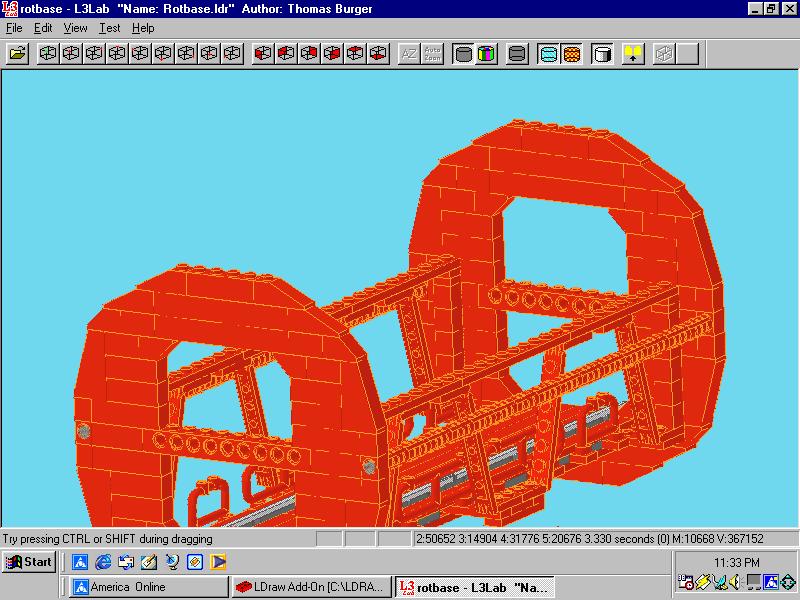
Task: Click the Windows Start button
Action: [x=29, y=562]
